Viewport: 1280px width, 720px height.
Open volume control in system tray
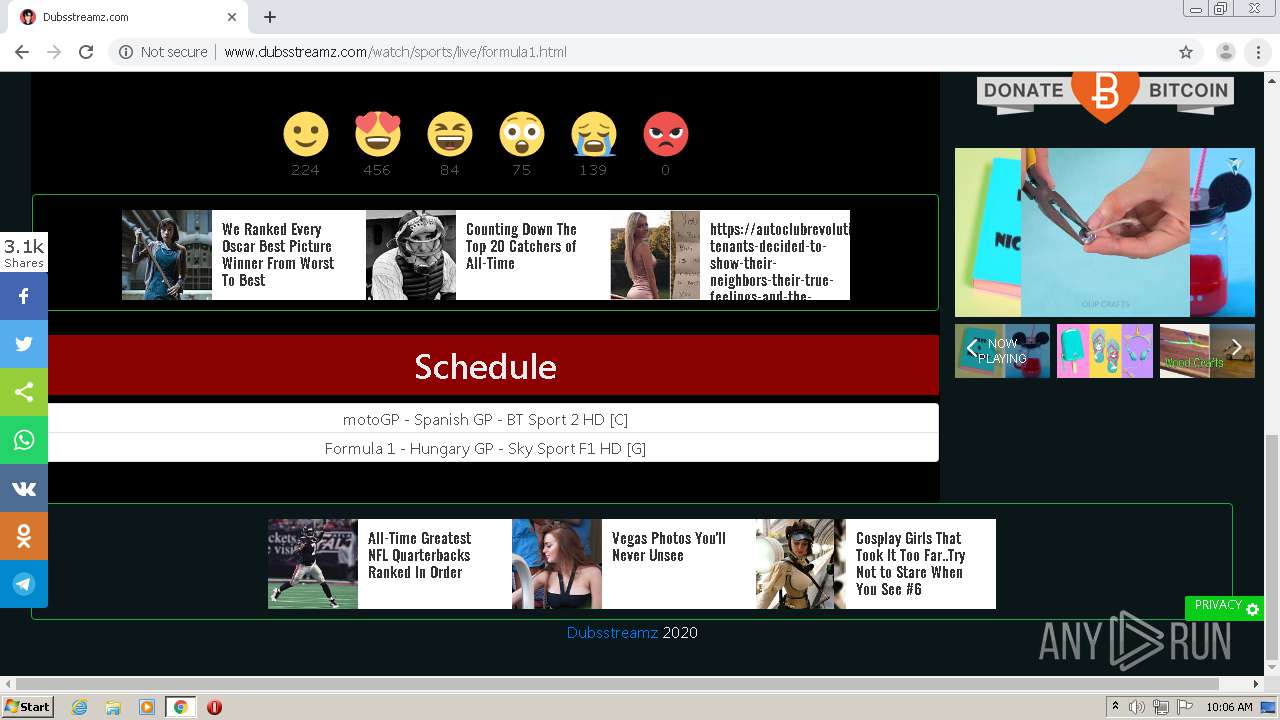[1137, 707]
